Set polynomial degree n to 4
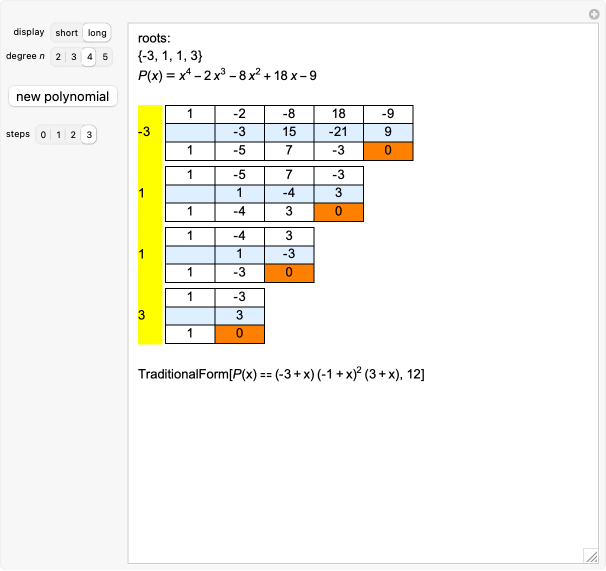Viewport: 606px width, 571px height. click(x=90, y=56)
